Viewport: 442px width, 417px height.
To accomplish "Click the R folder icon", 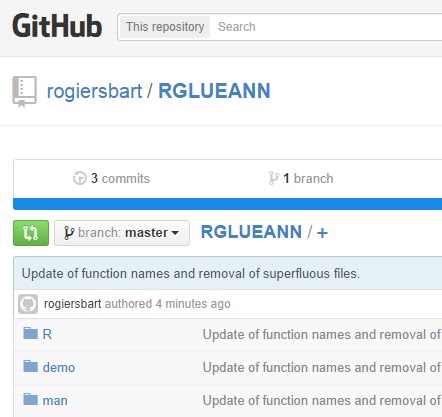I will click(x=31, y=333).
